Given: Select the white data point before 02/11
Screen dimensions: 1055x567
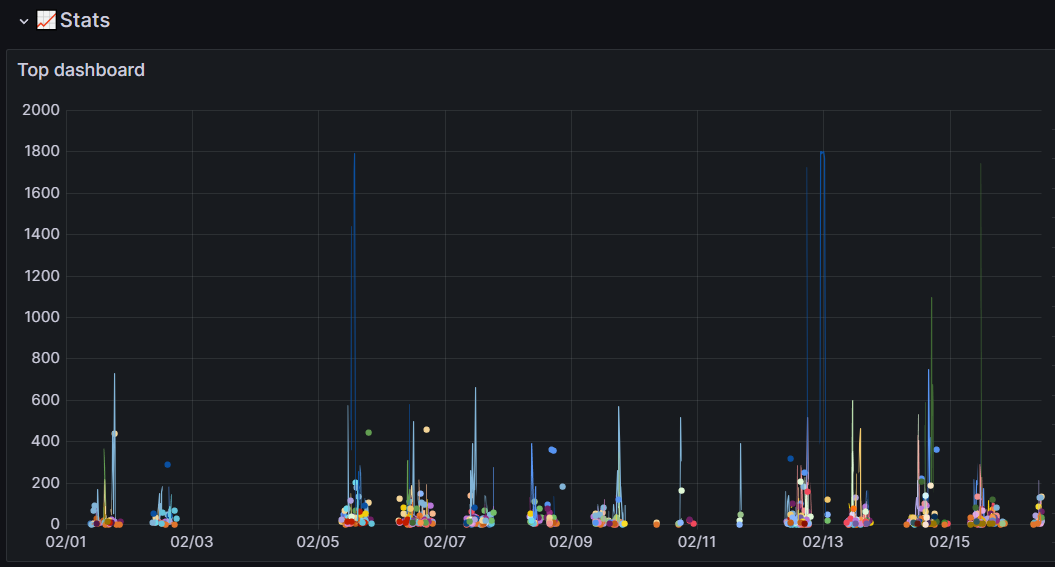Looking at the screenshot, I should (x=682, y=490).
